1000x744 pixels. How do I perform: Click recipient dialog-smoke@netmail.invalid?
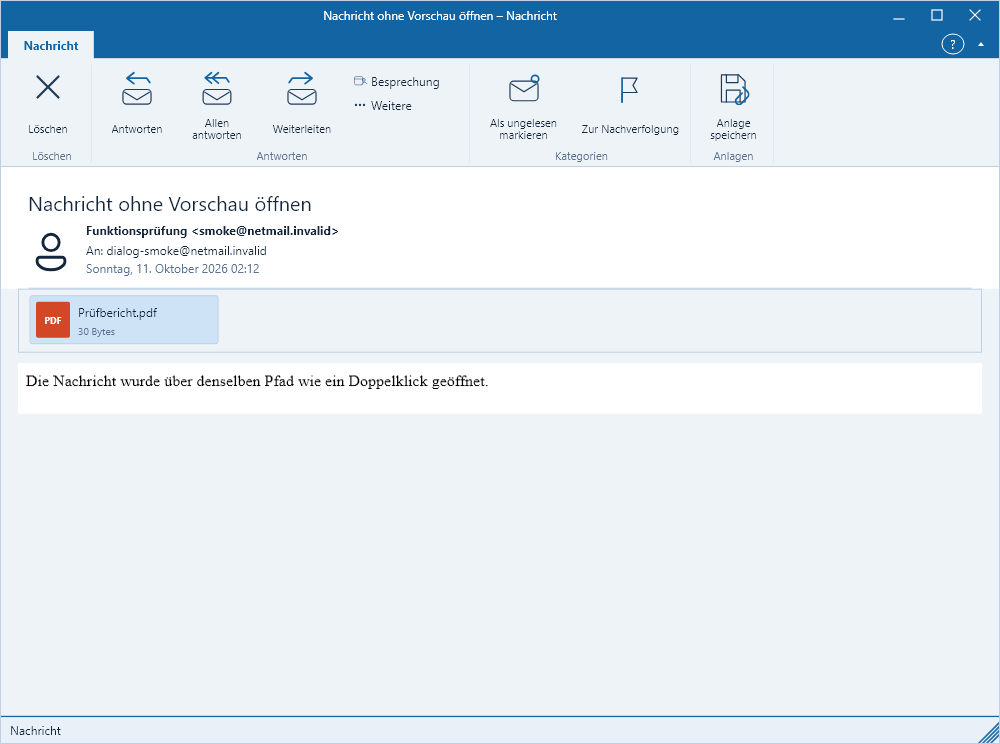pyautogui.click(x=186, y=251)
